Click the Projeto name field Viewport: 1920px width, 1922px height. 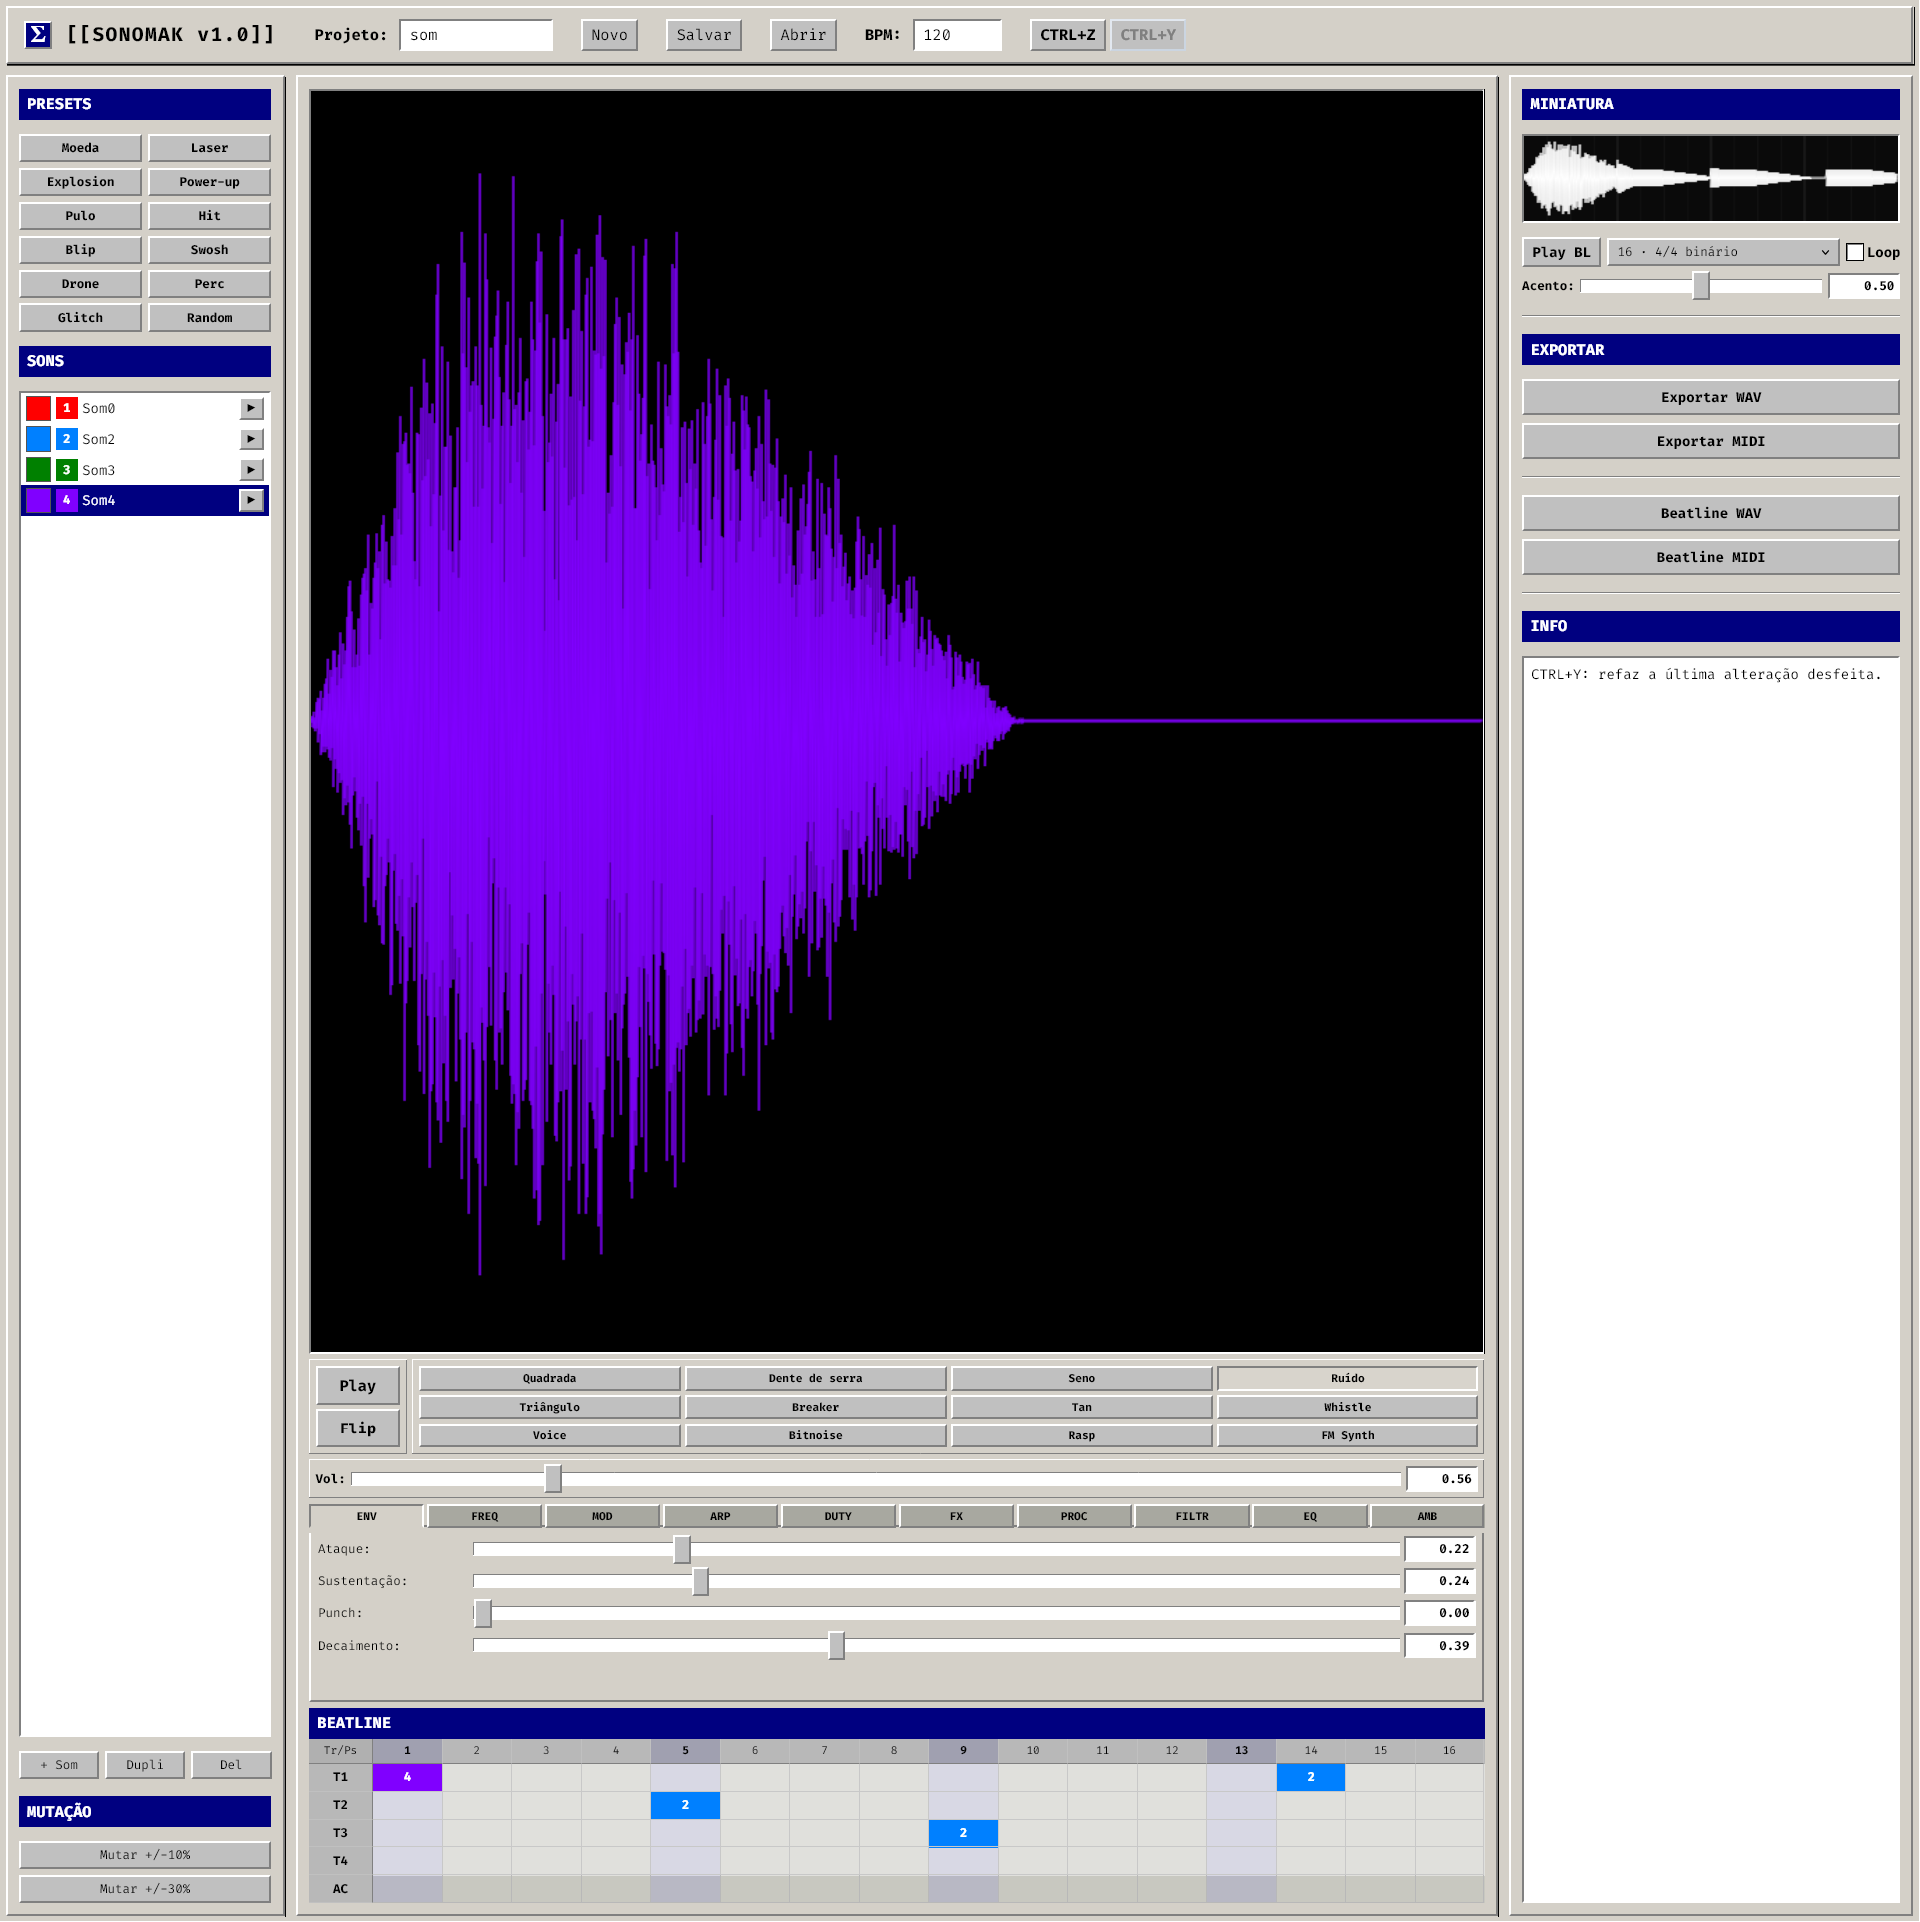[476, 35]
